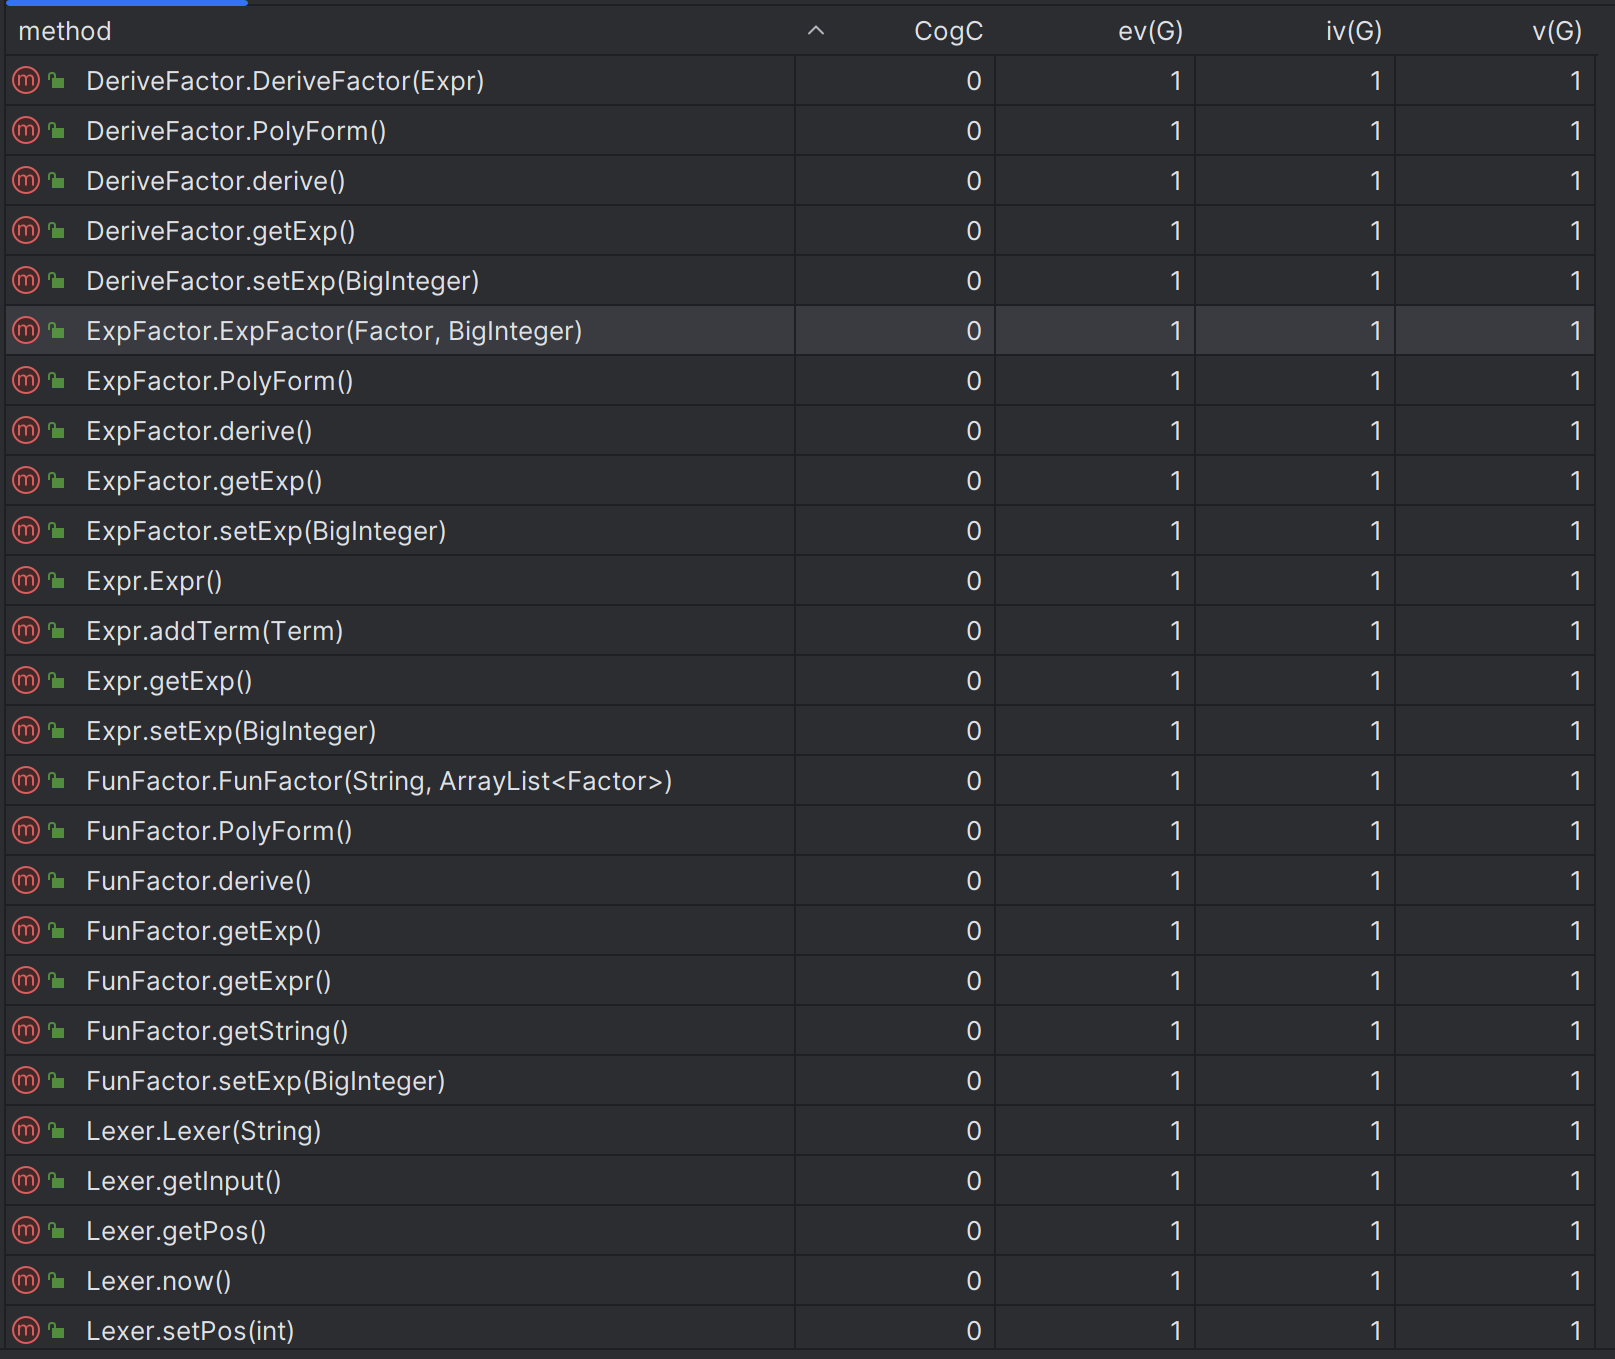Select the FunFactor.PolyForm() method name

pyautogui.click(x=219, y=831)
